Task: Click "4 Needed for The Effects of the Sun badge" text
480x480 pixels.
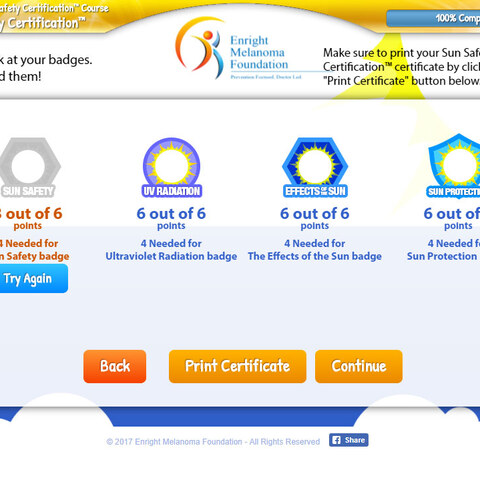Action: [x=315, y=250]
